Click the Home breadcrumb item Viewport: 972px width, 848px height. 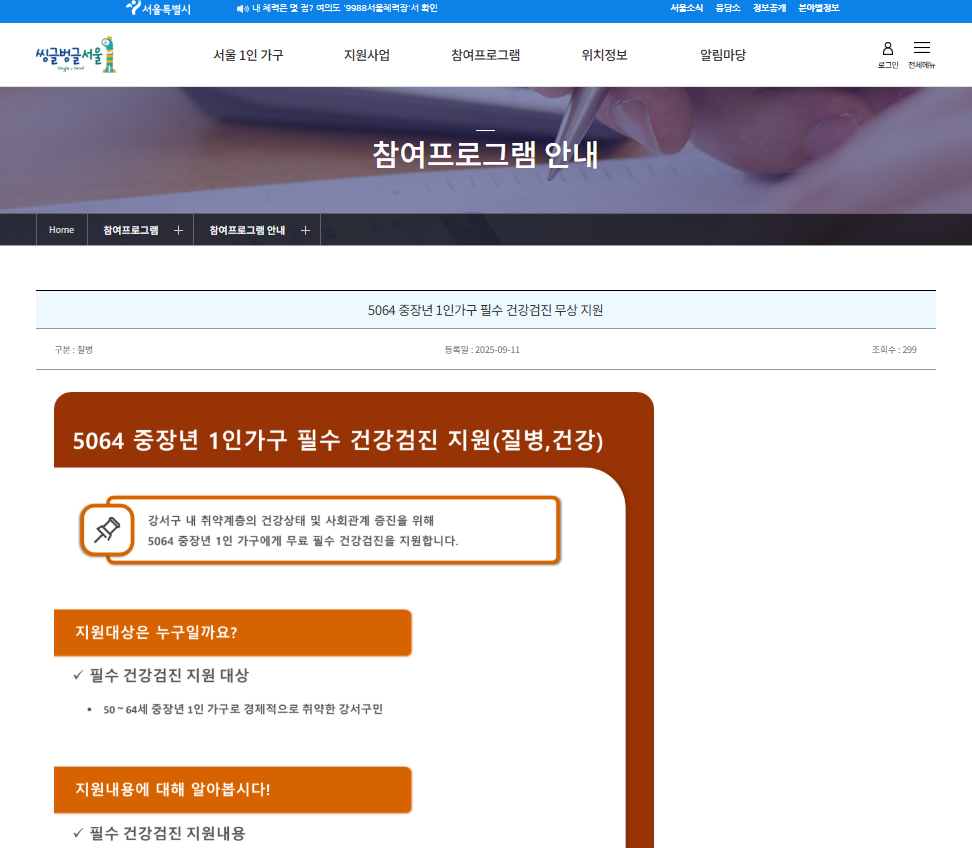(61, 229)
